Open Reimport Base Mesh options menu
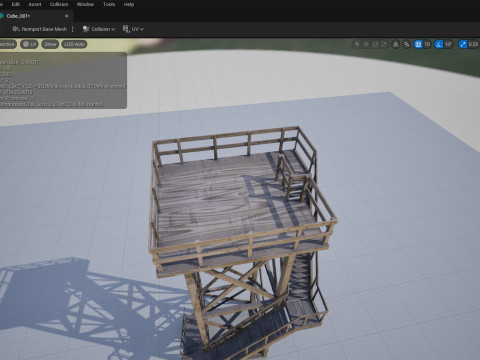Screen dimensions: 480x360 72,29
